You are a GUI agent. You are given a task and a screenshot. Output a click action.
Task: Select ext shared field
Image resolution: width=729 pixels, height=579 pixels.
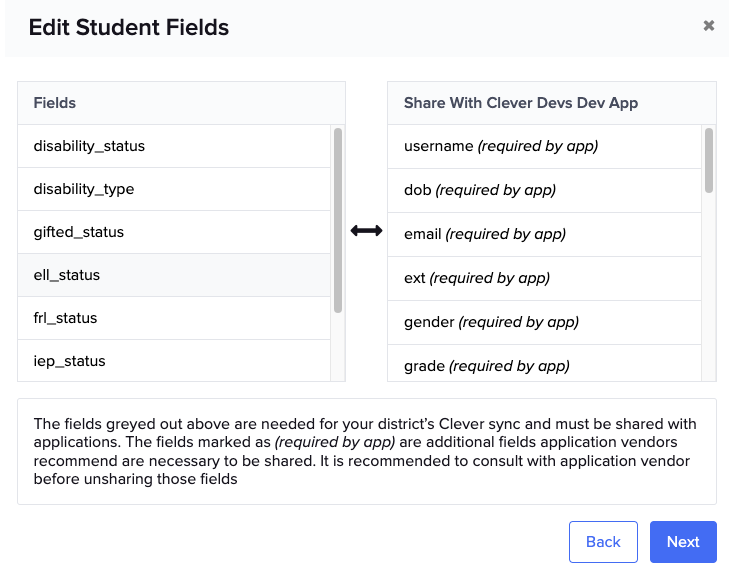[544, 279]
